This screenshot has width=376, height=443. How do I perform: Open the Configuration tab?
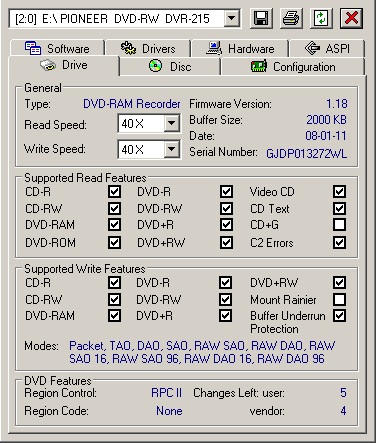click(293, 67)
